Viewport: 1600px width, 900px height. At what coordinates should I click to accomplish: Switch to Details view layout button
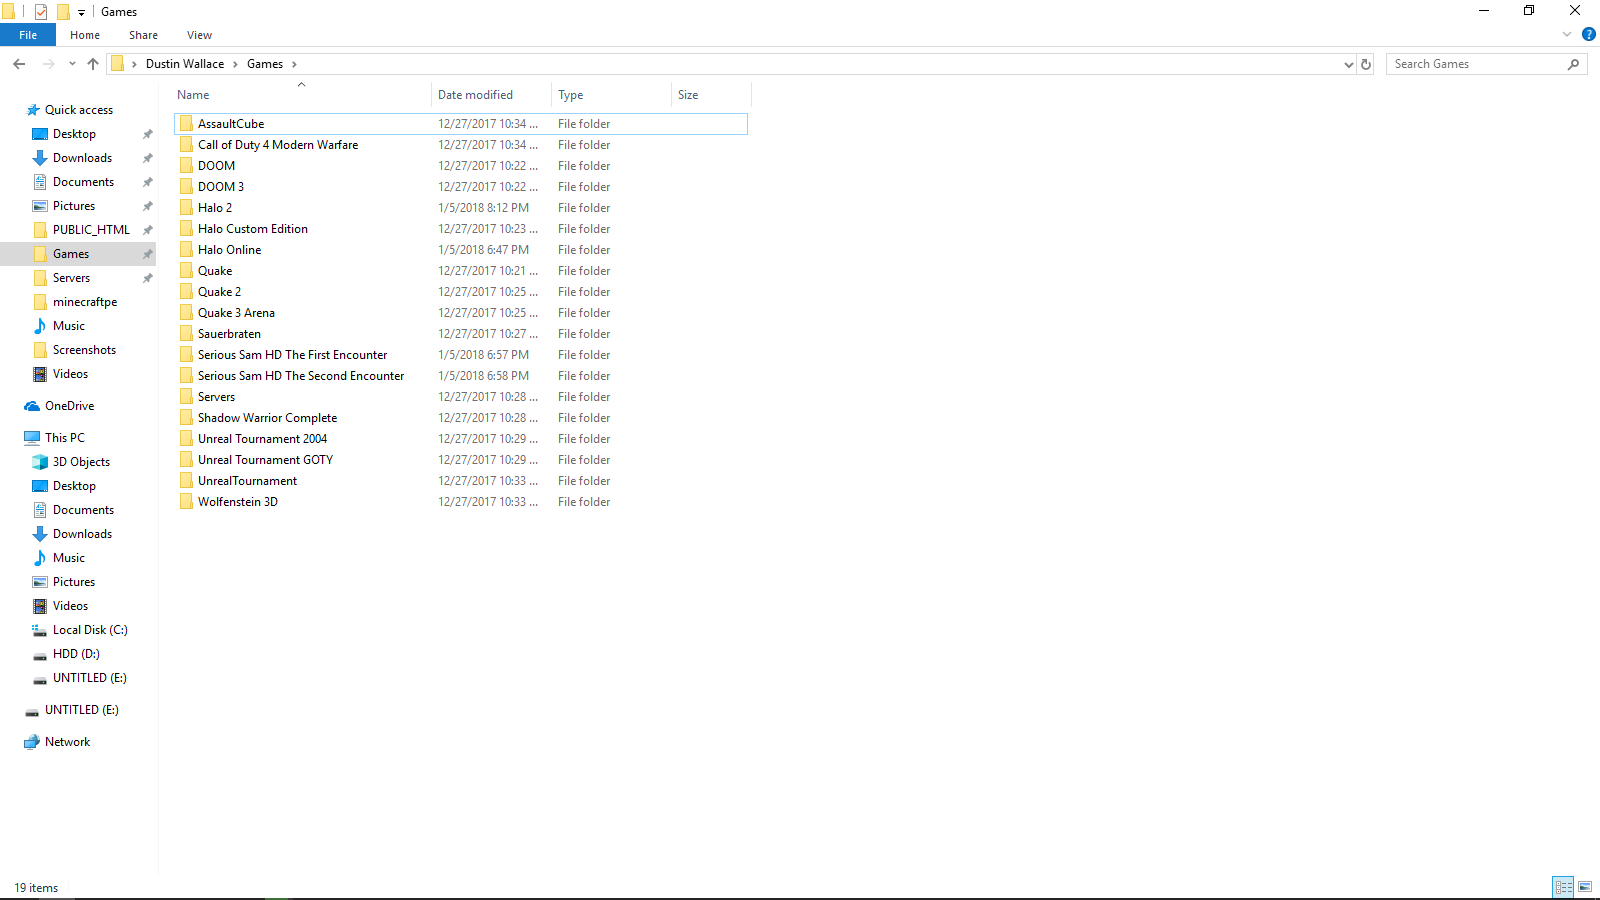[x=1563, y=887]
